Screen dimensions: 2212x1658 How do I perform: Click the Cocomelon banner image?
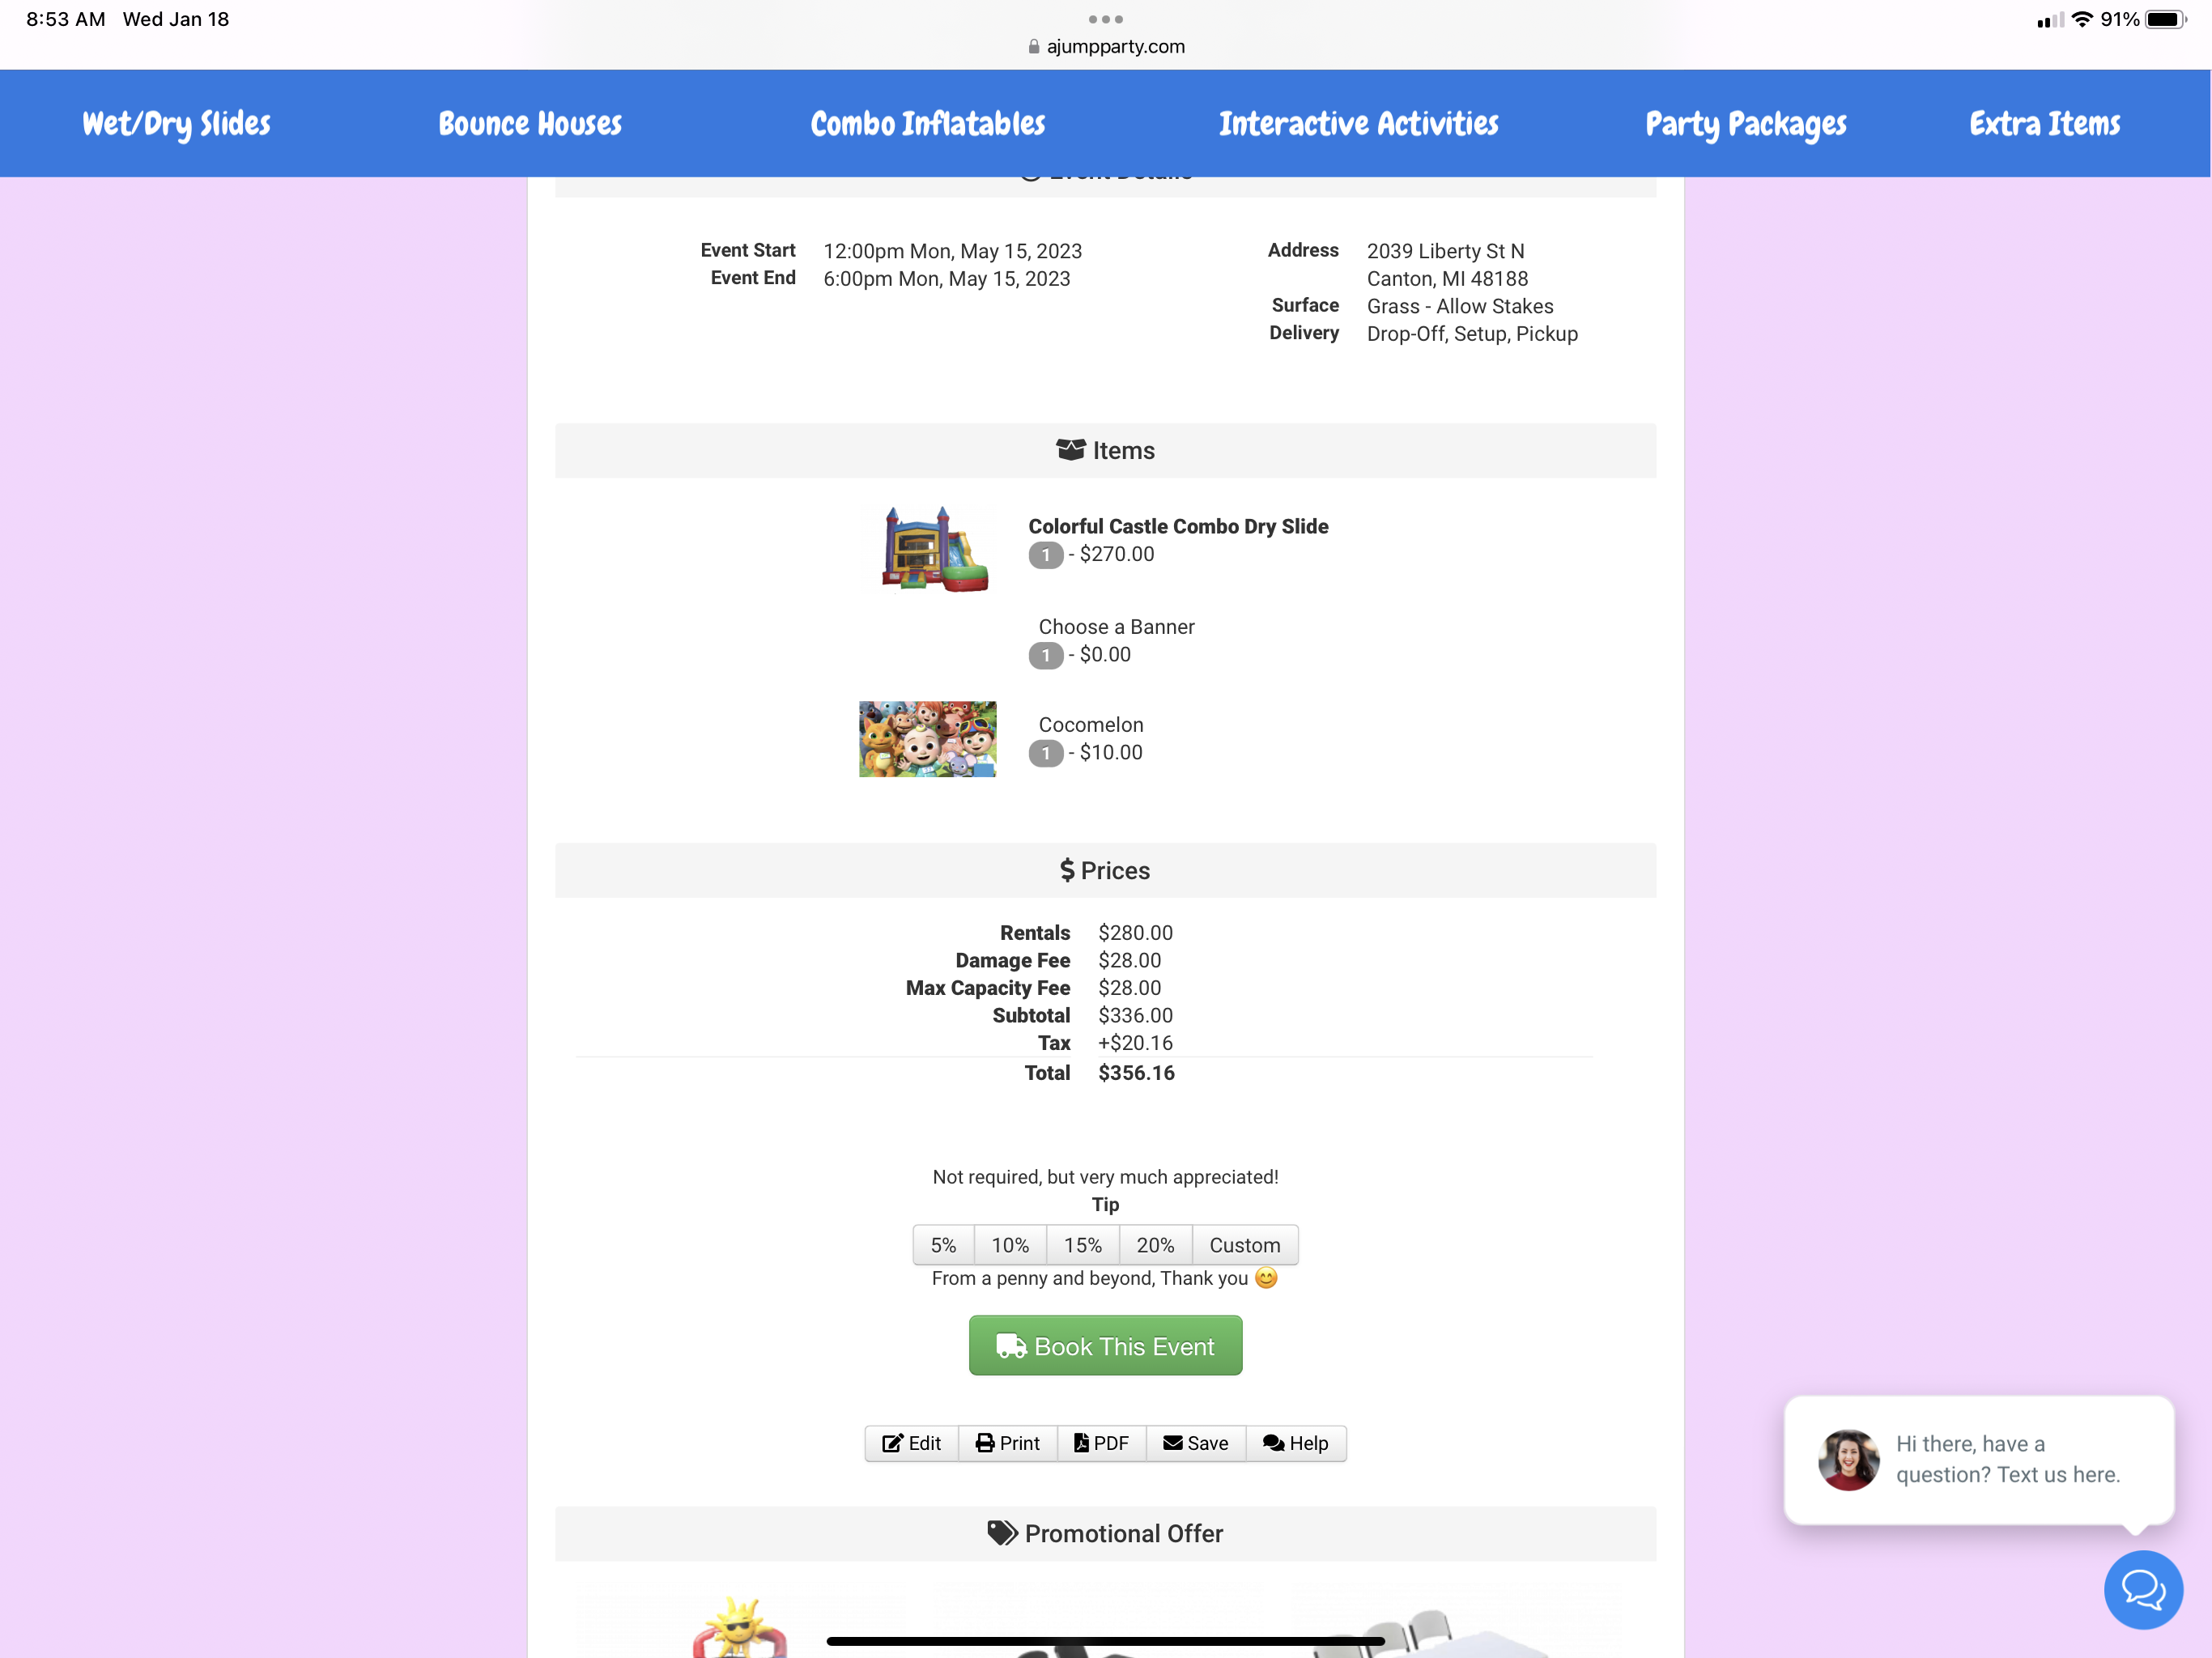click(927, 739)
